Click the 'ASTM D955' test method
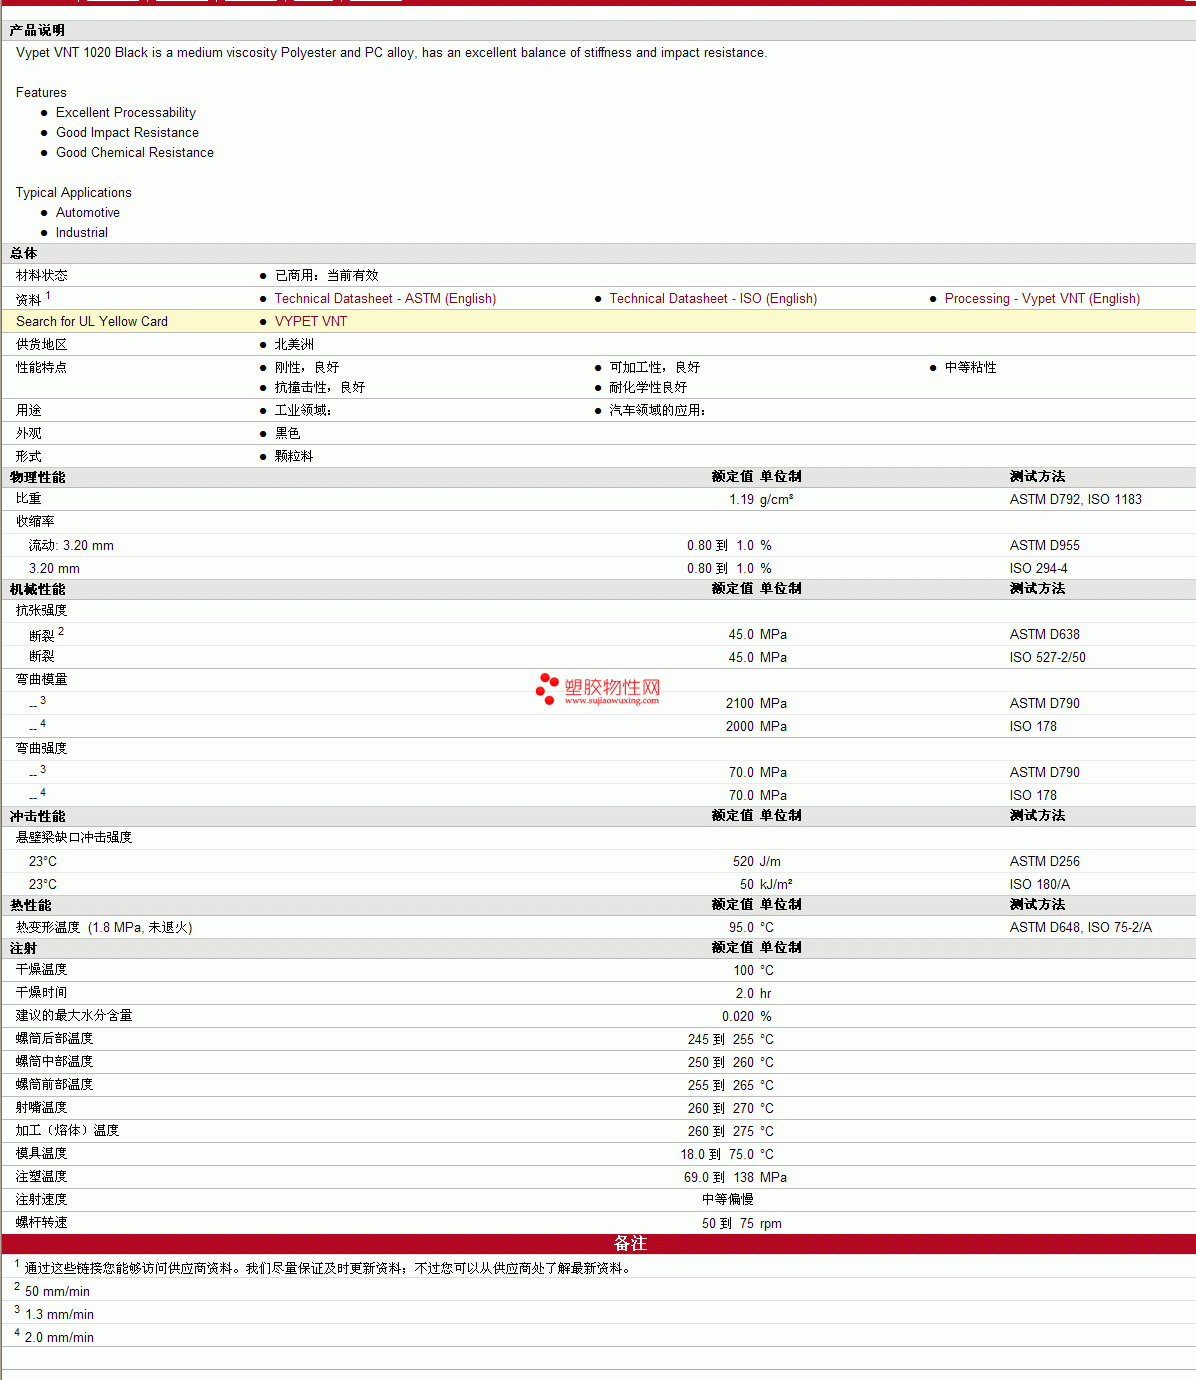Screen dimensions: 1196x1380 (1045, 545)
